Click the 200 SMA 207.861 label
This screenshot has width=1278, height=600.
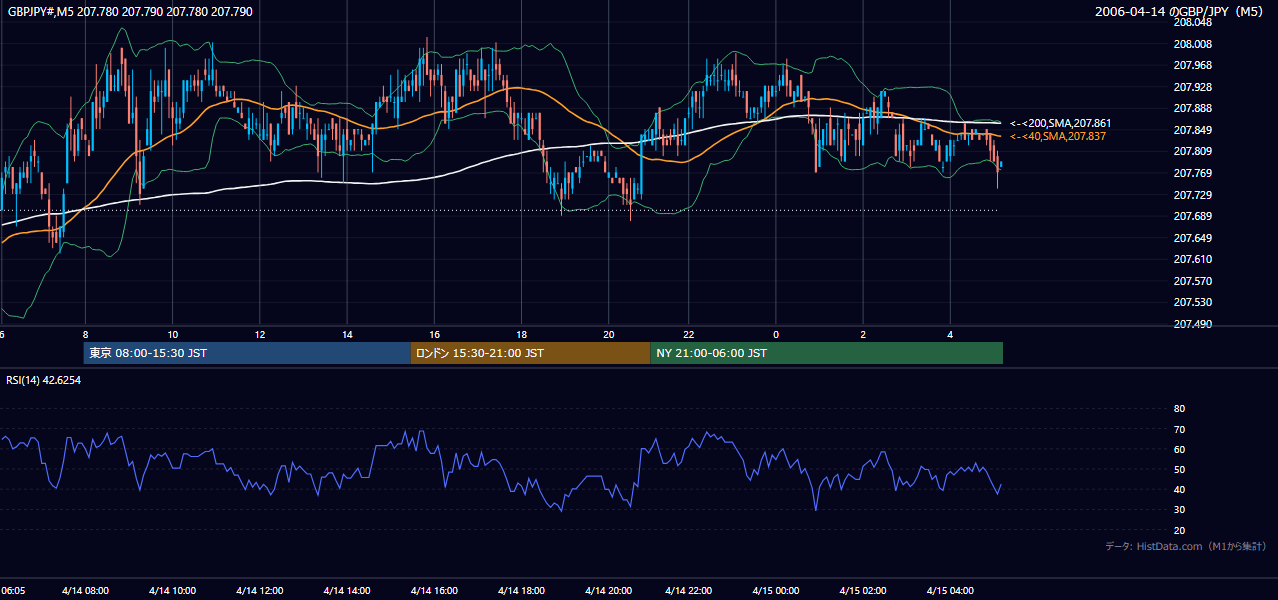[1060, 123]
